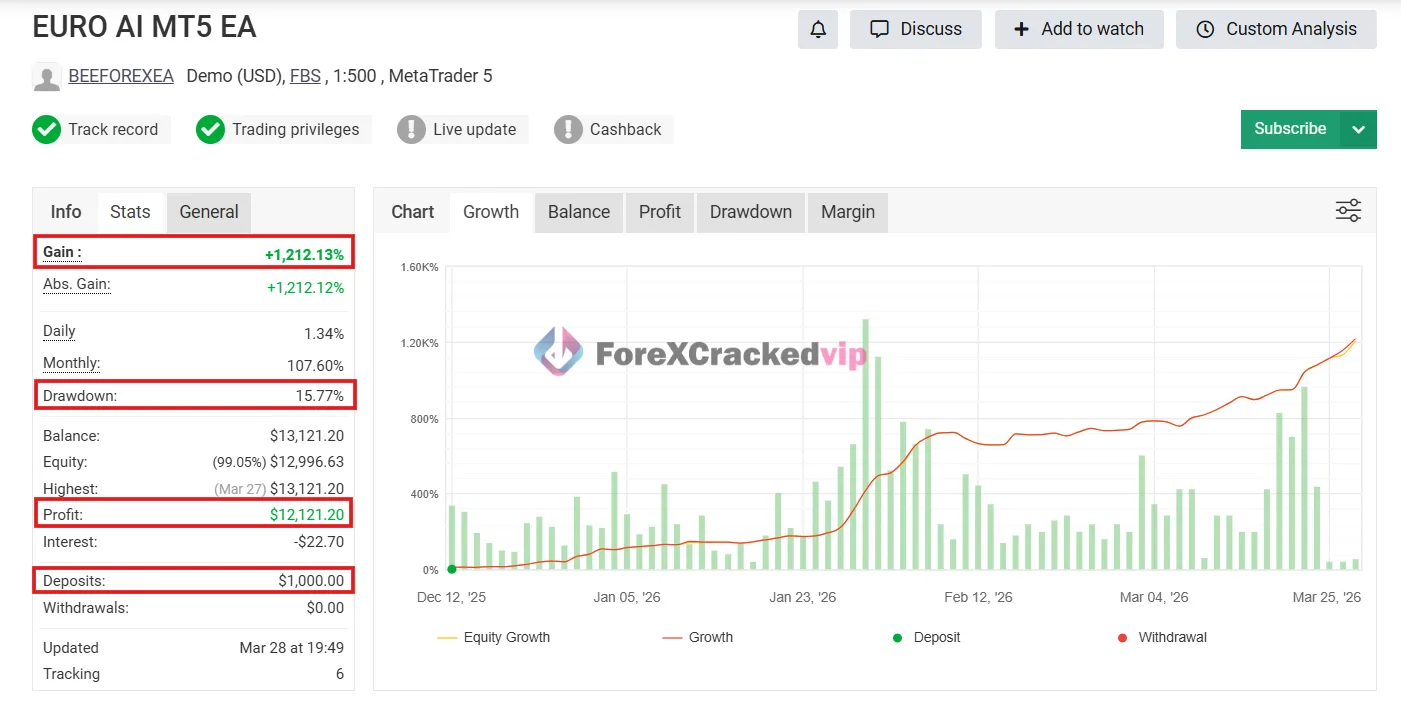The height and width of the screenshot is (706, 1401).
Task: Select the Drawdown chart tab
Action: tap(751, 212)
